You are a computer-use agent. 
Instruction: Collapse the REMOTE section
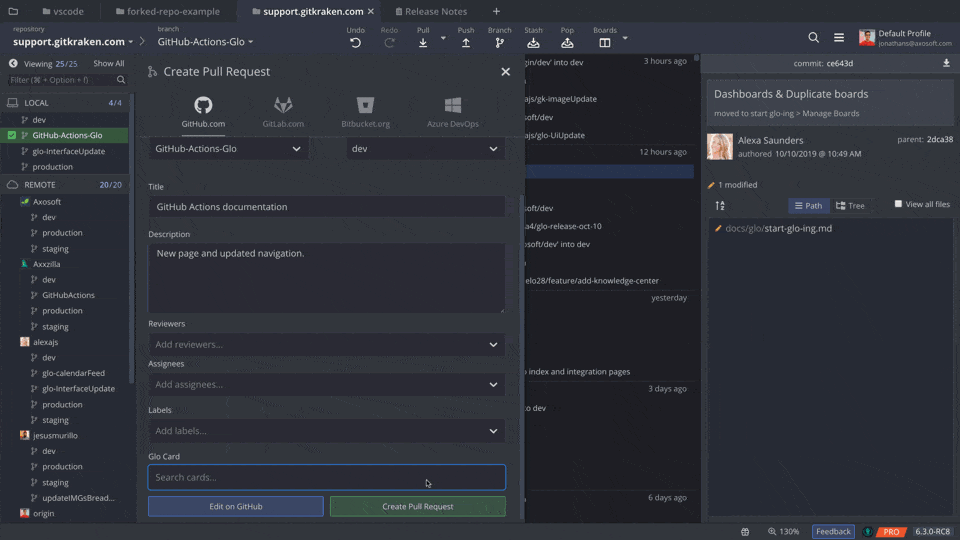[64, 184]
